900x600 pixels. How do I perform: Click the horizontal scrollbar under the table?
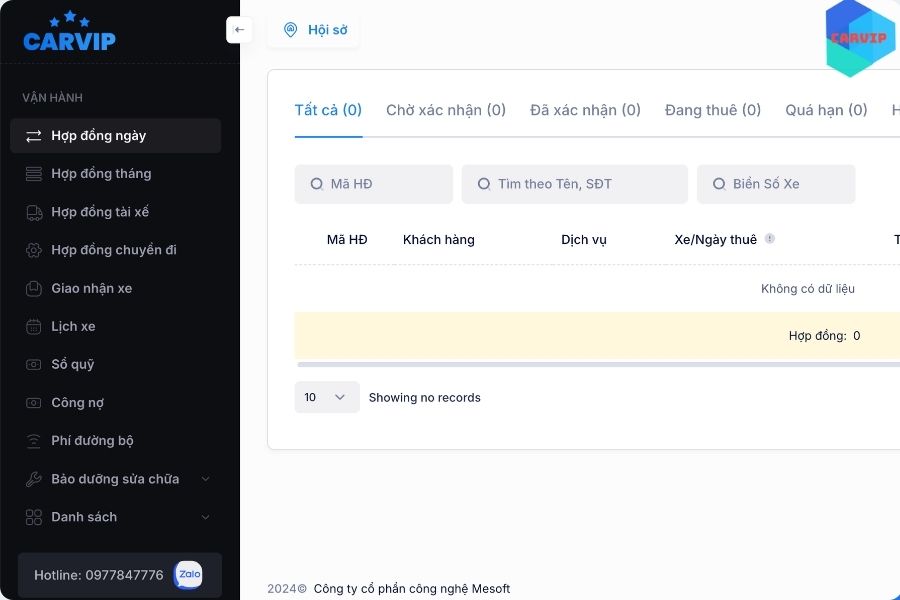[598, 365]
